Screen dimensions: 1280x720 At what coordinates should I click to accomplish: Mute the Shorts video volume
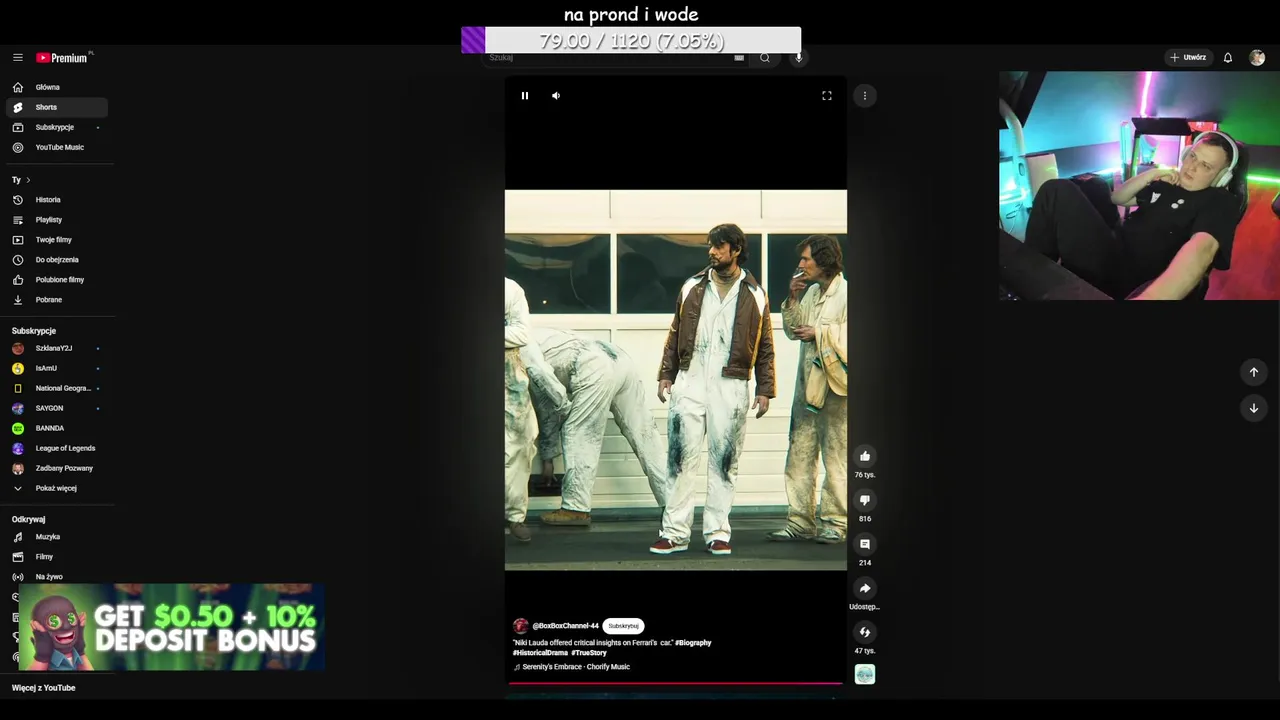point(556,96)
